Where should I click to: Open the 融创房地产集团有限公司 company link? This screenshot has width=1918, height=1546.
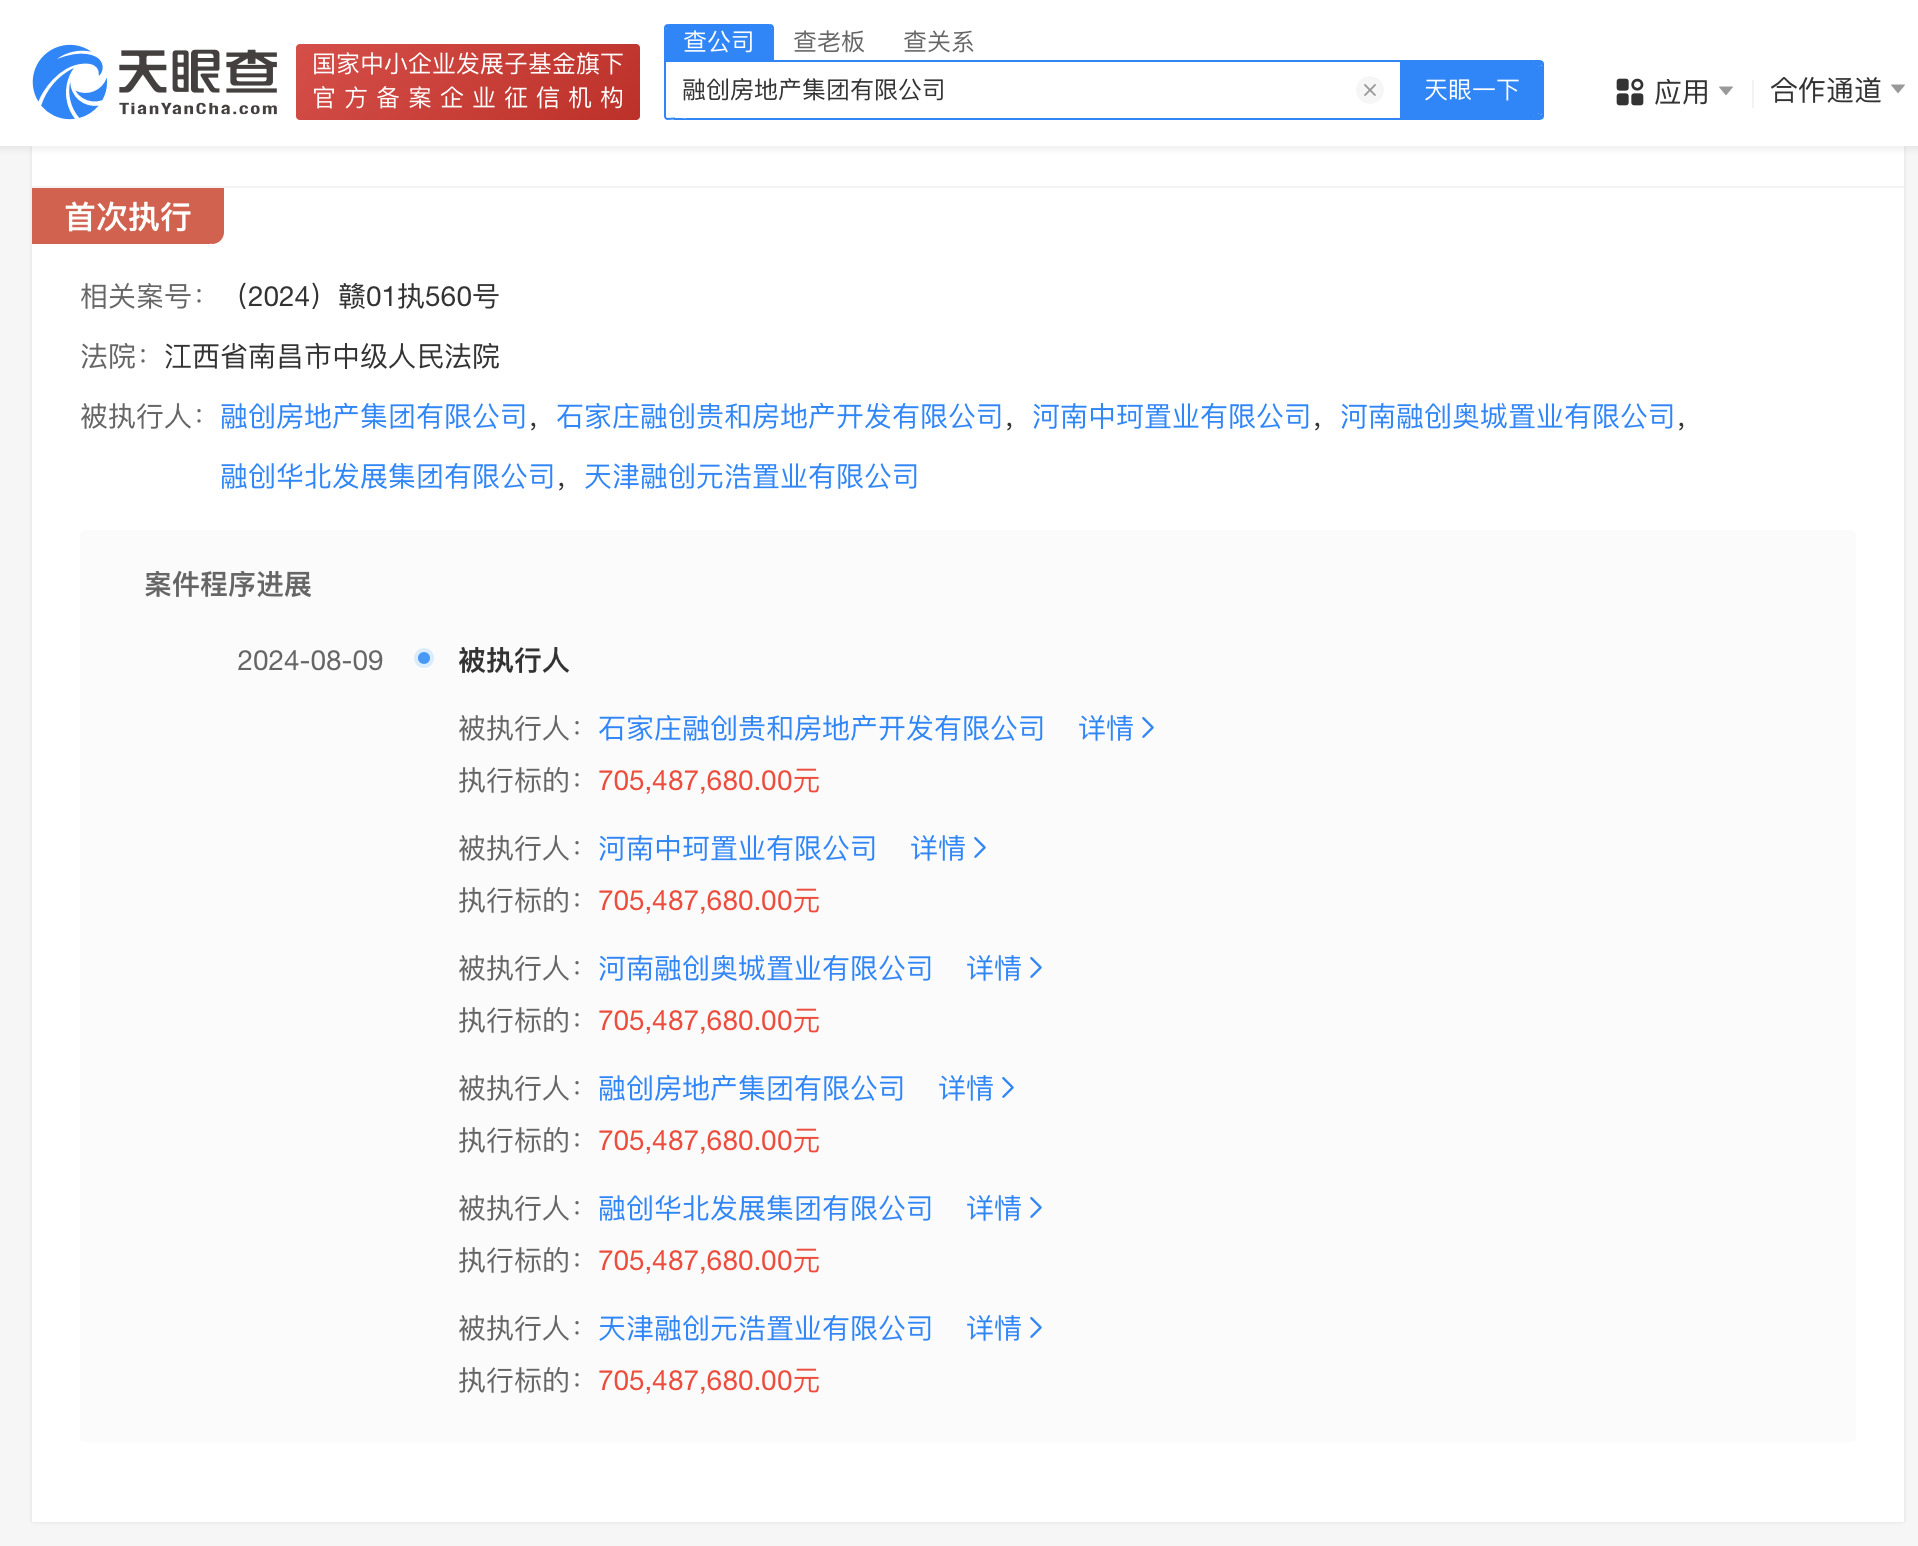pos(371,418)
